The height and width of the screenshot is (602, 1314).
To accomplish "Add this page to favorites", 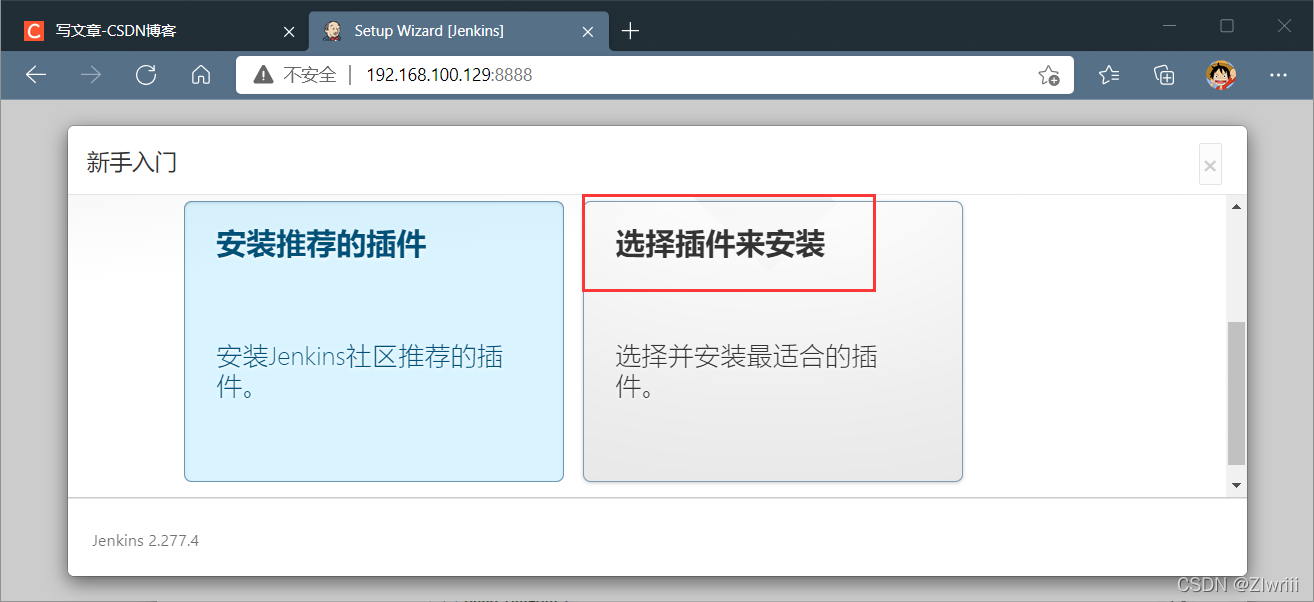I will tap(1048, 75).
